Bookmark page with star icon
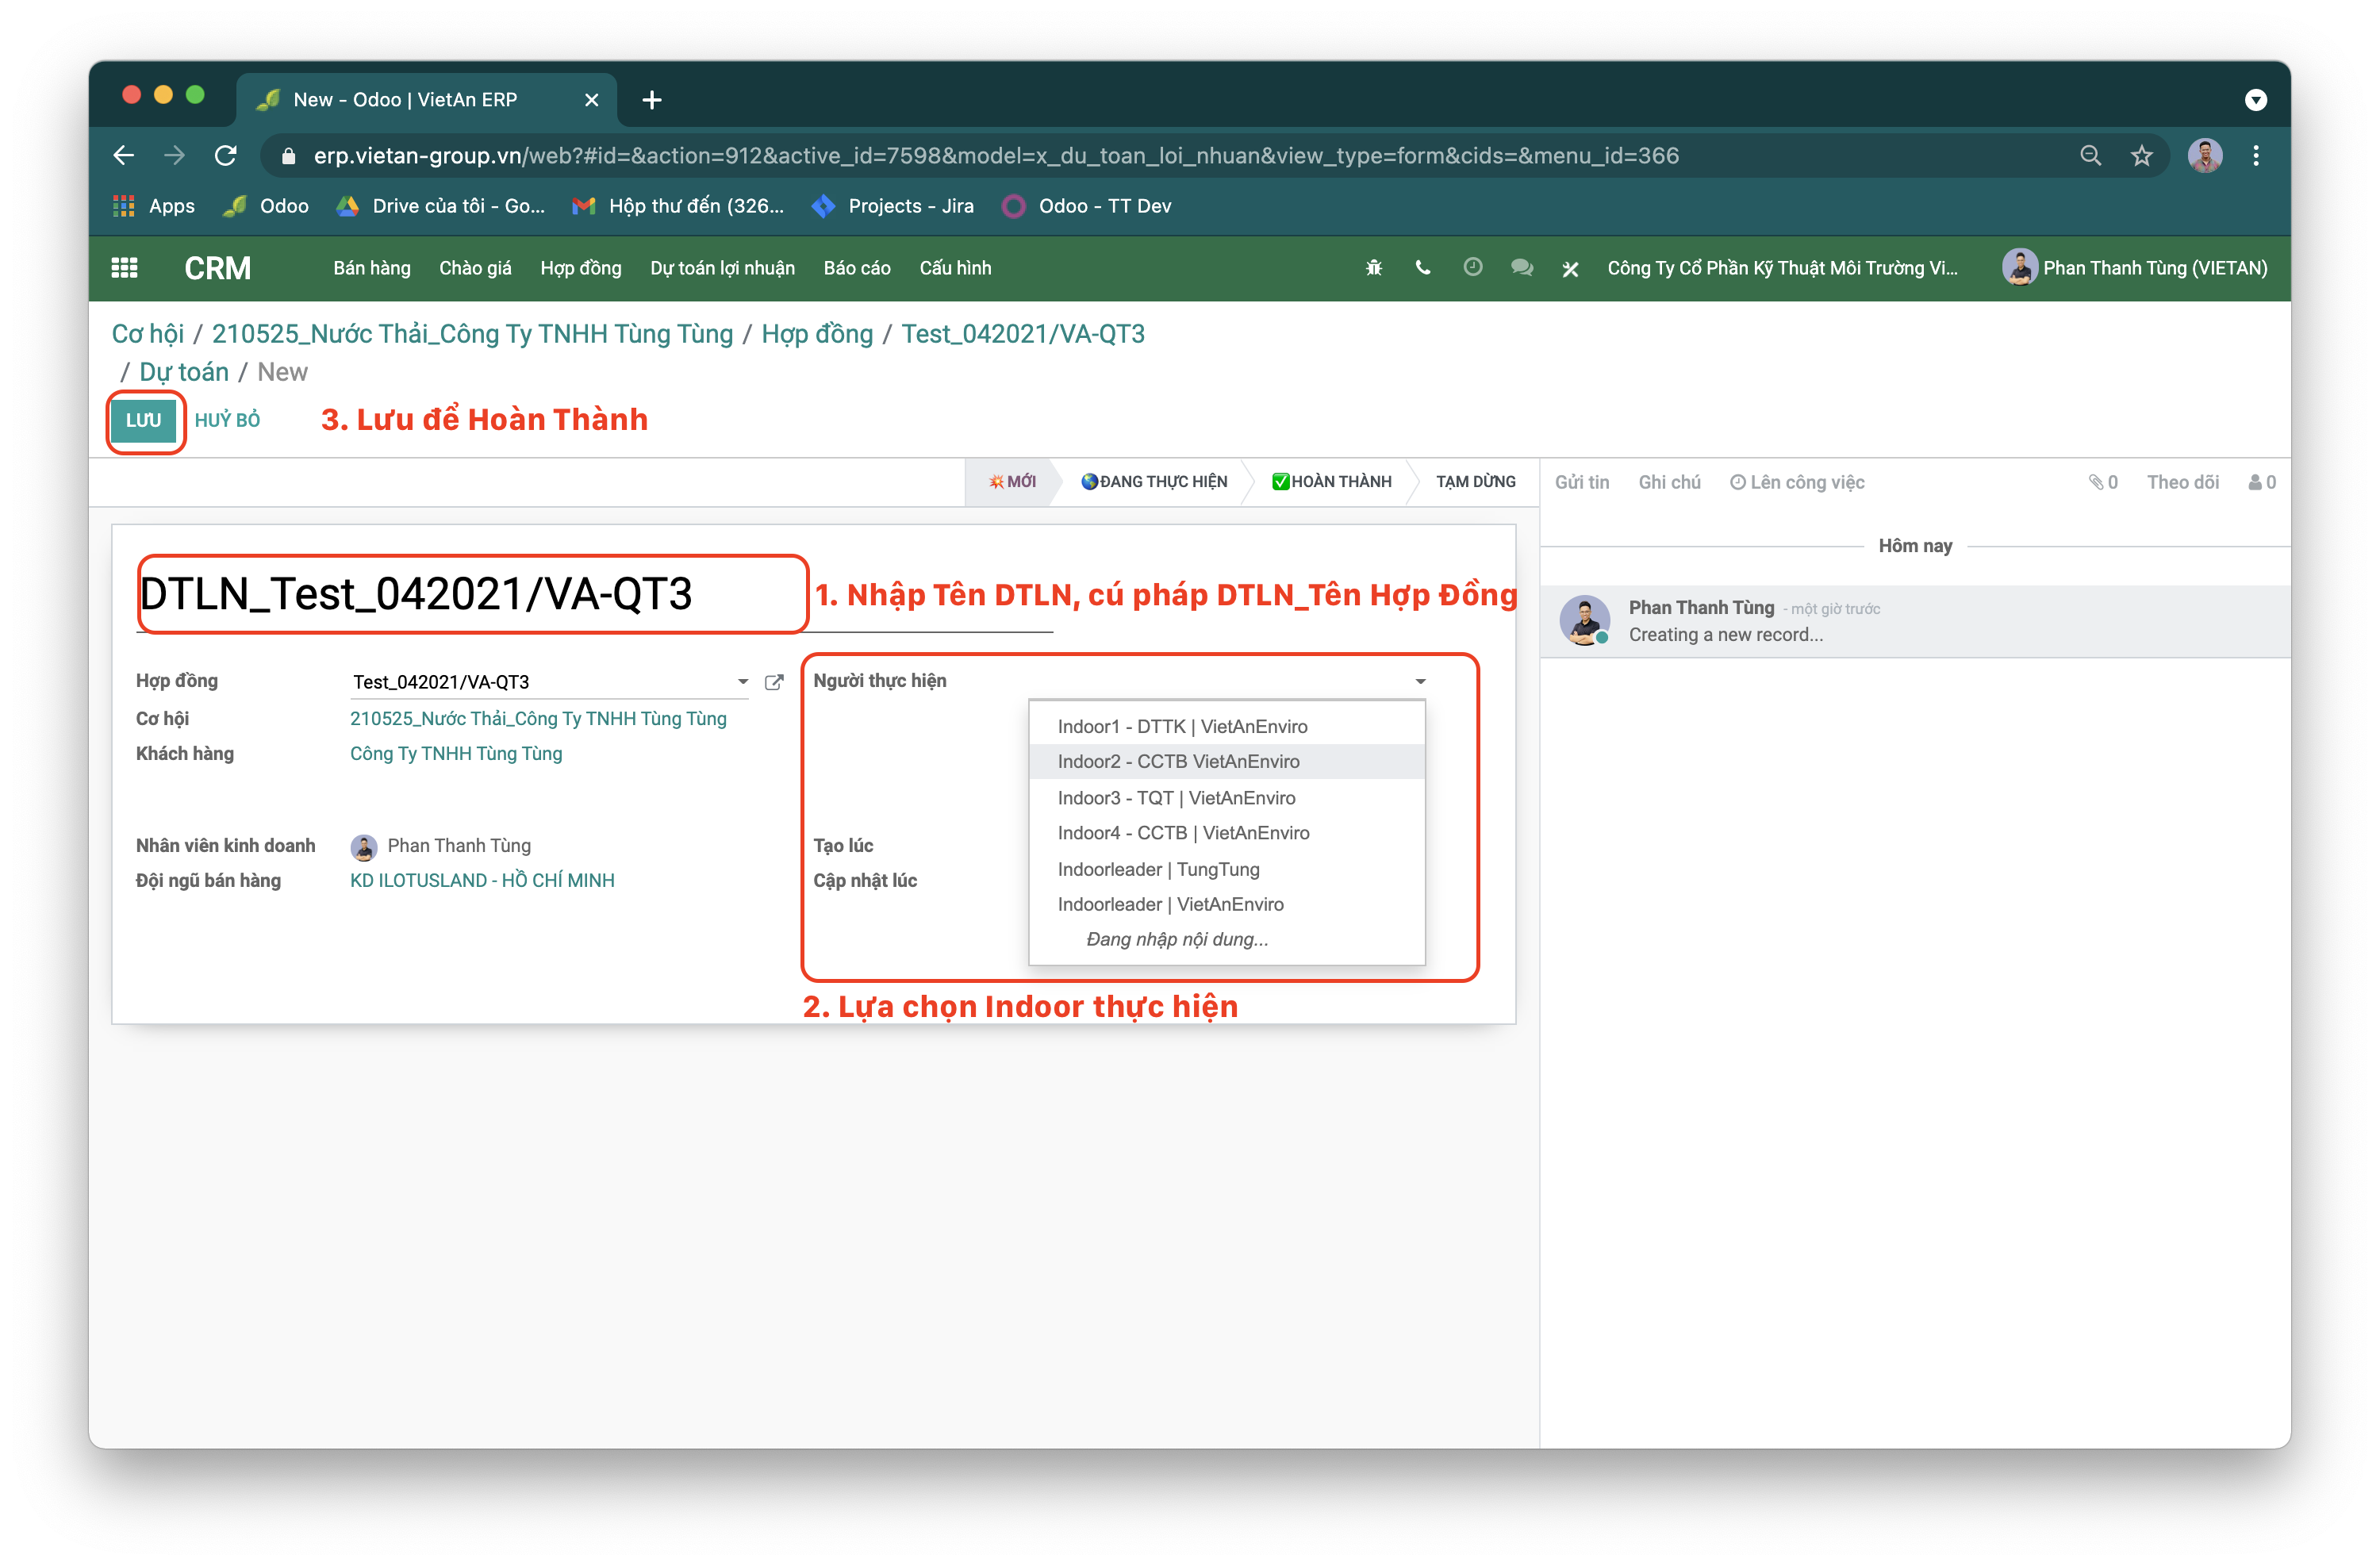This screenshot has height=1566, width=2380. [x=2141, y=156]
